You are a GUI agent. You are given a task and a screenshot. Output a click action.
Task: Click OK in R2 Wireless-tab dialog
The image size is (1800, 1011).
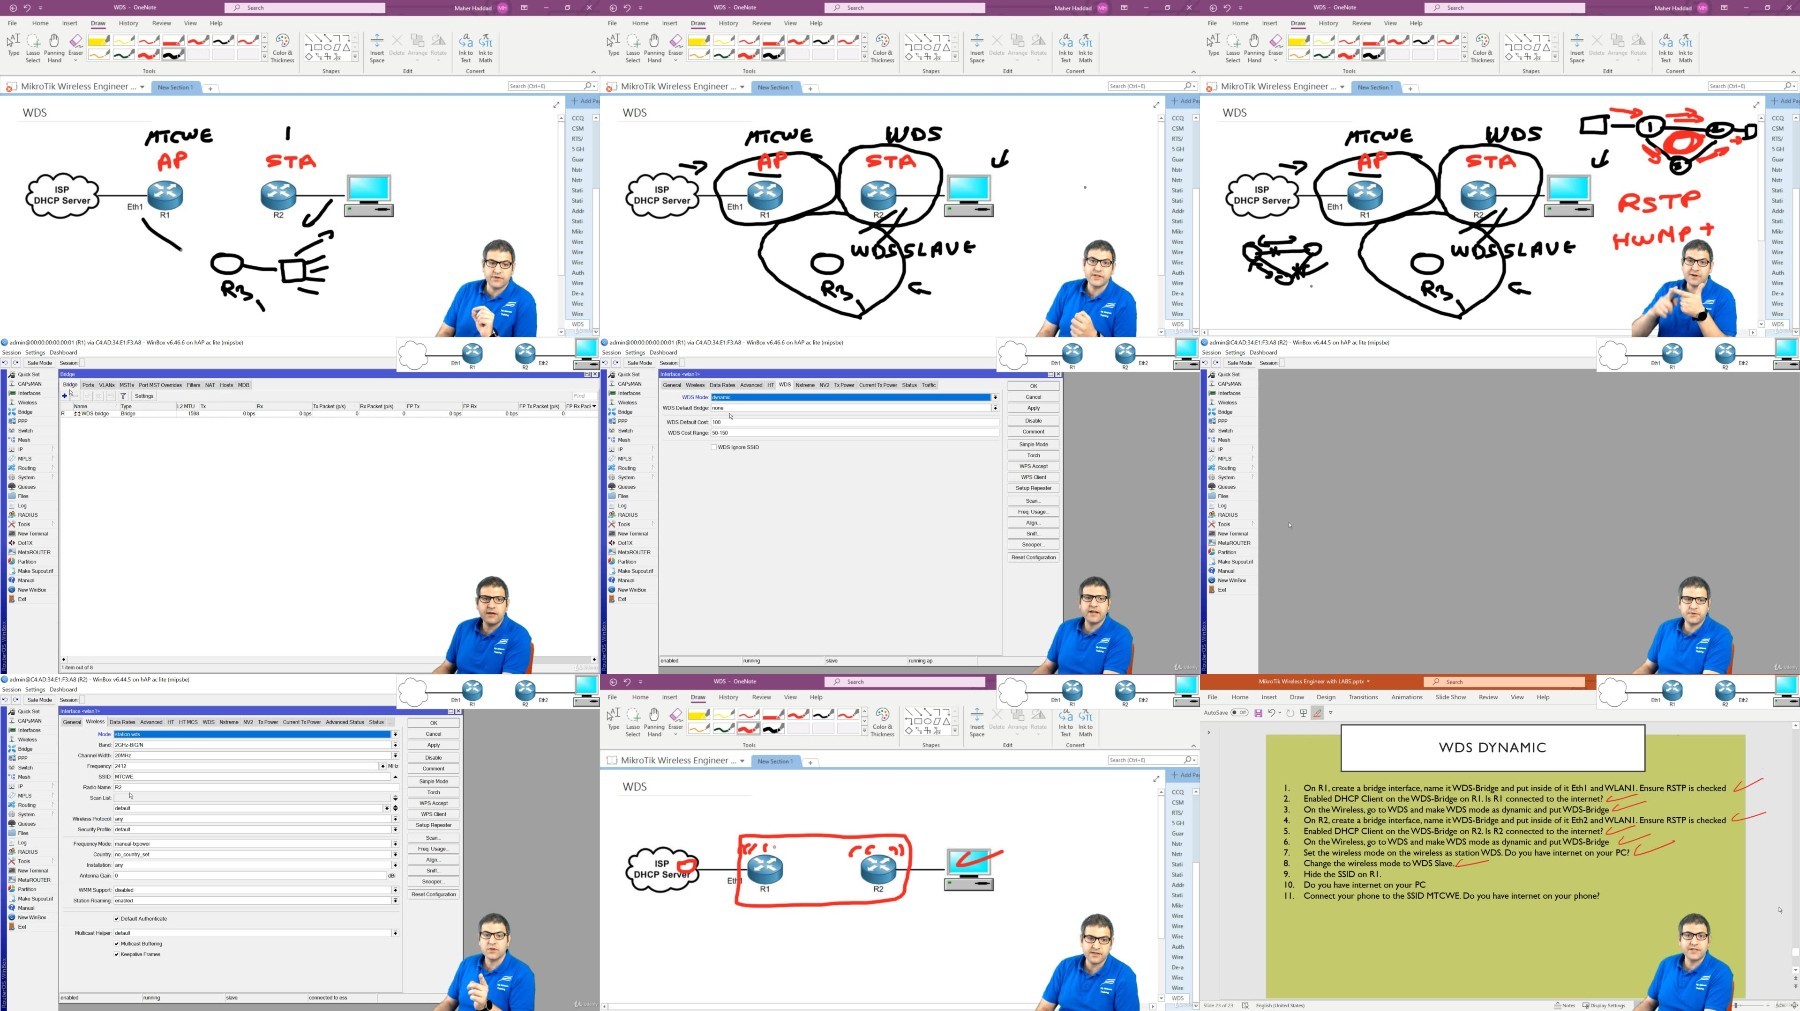click(433, 723)
